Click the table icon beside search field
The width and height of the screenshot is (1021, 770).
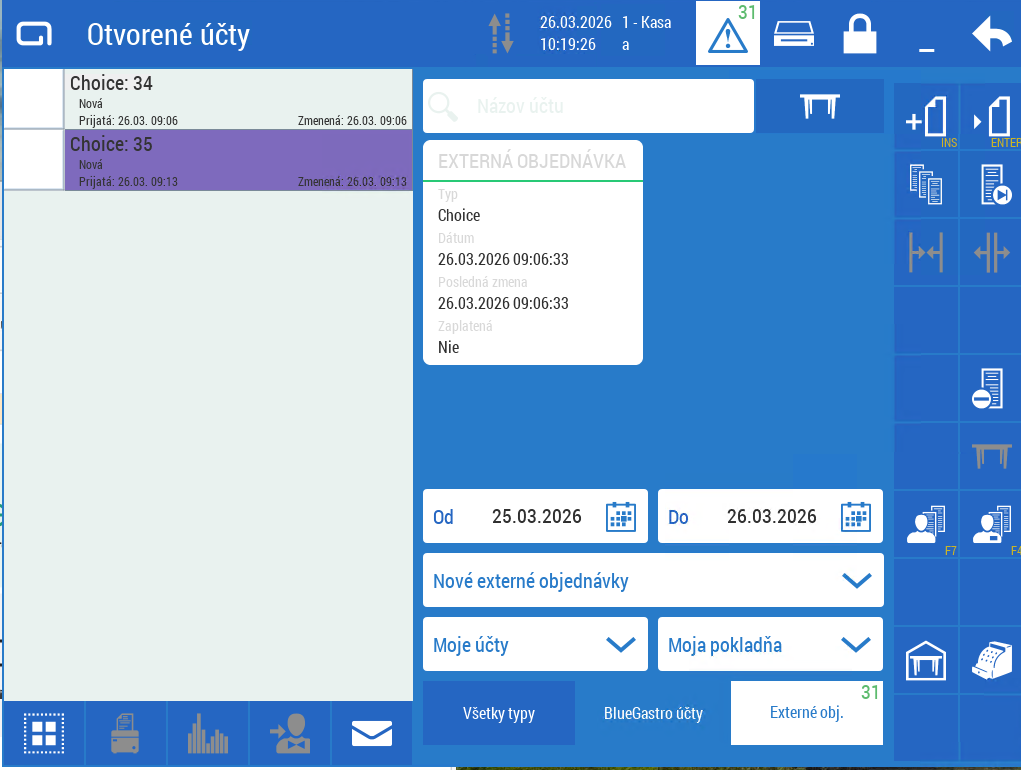[x=819, y=107]
